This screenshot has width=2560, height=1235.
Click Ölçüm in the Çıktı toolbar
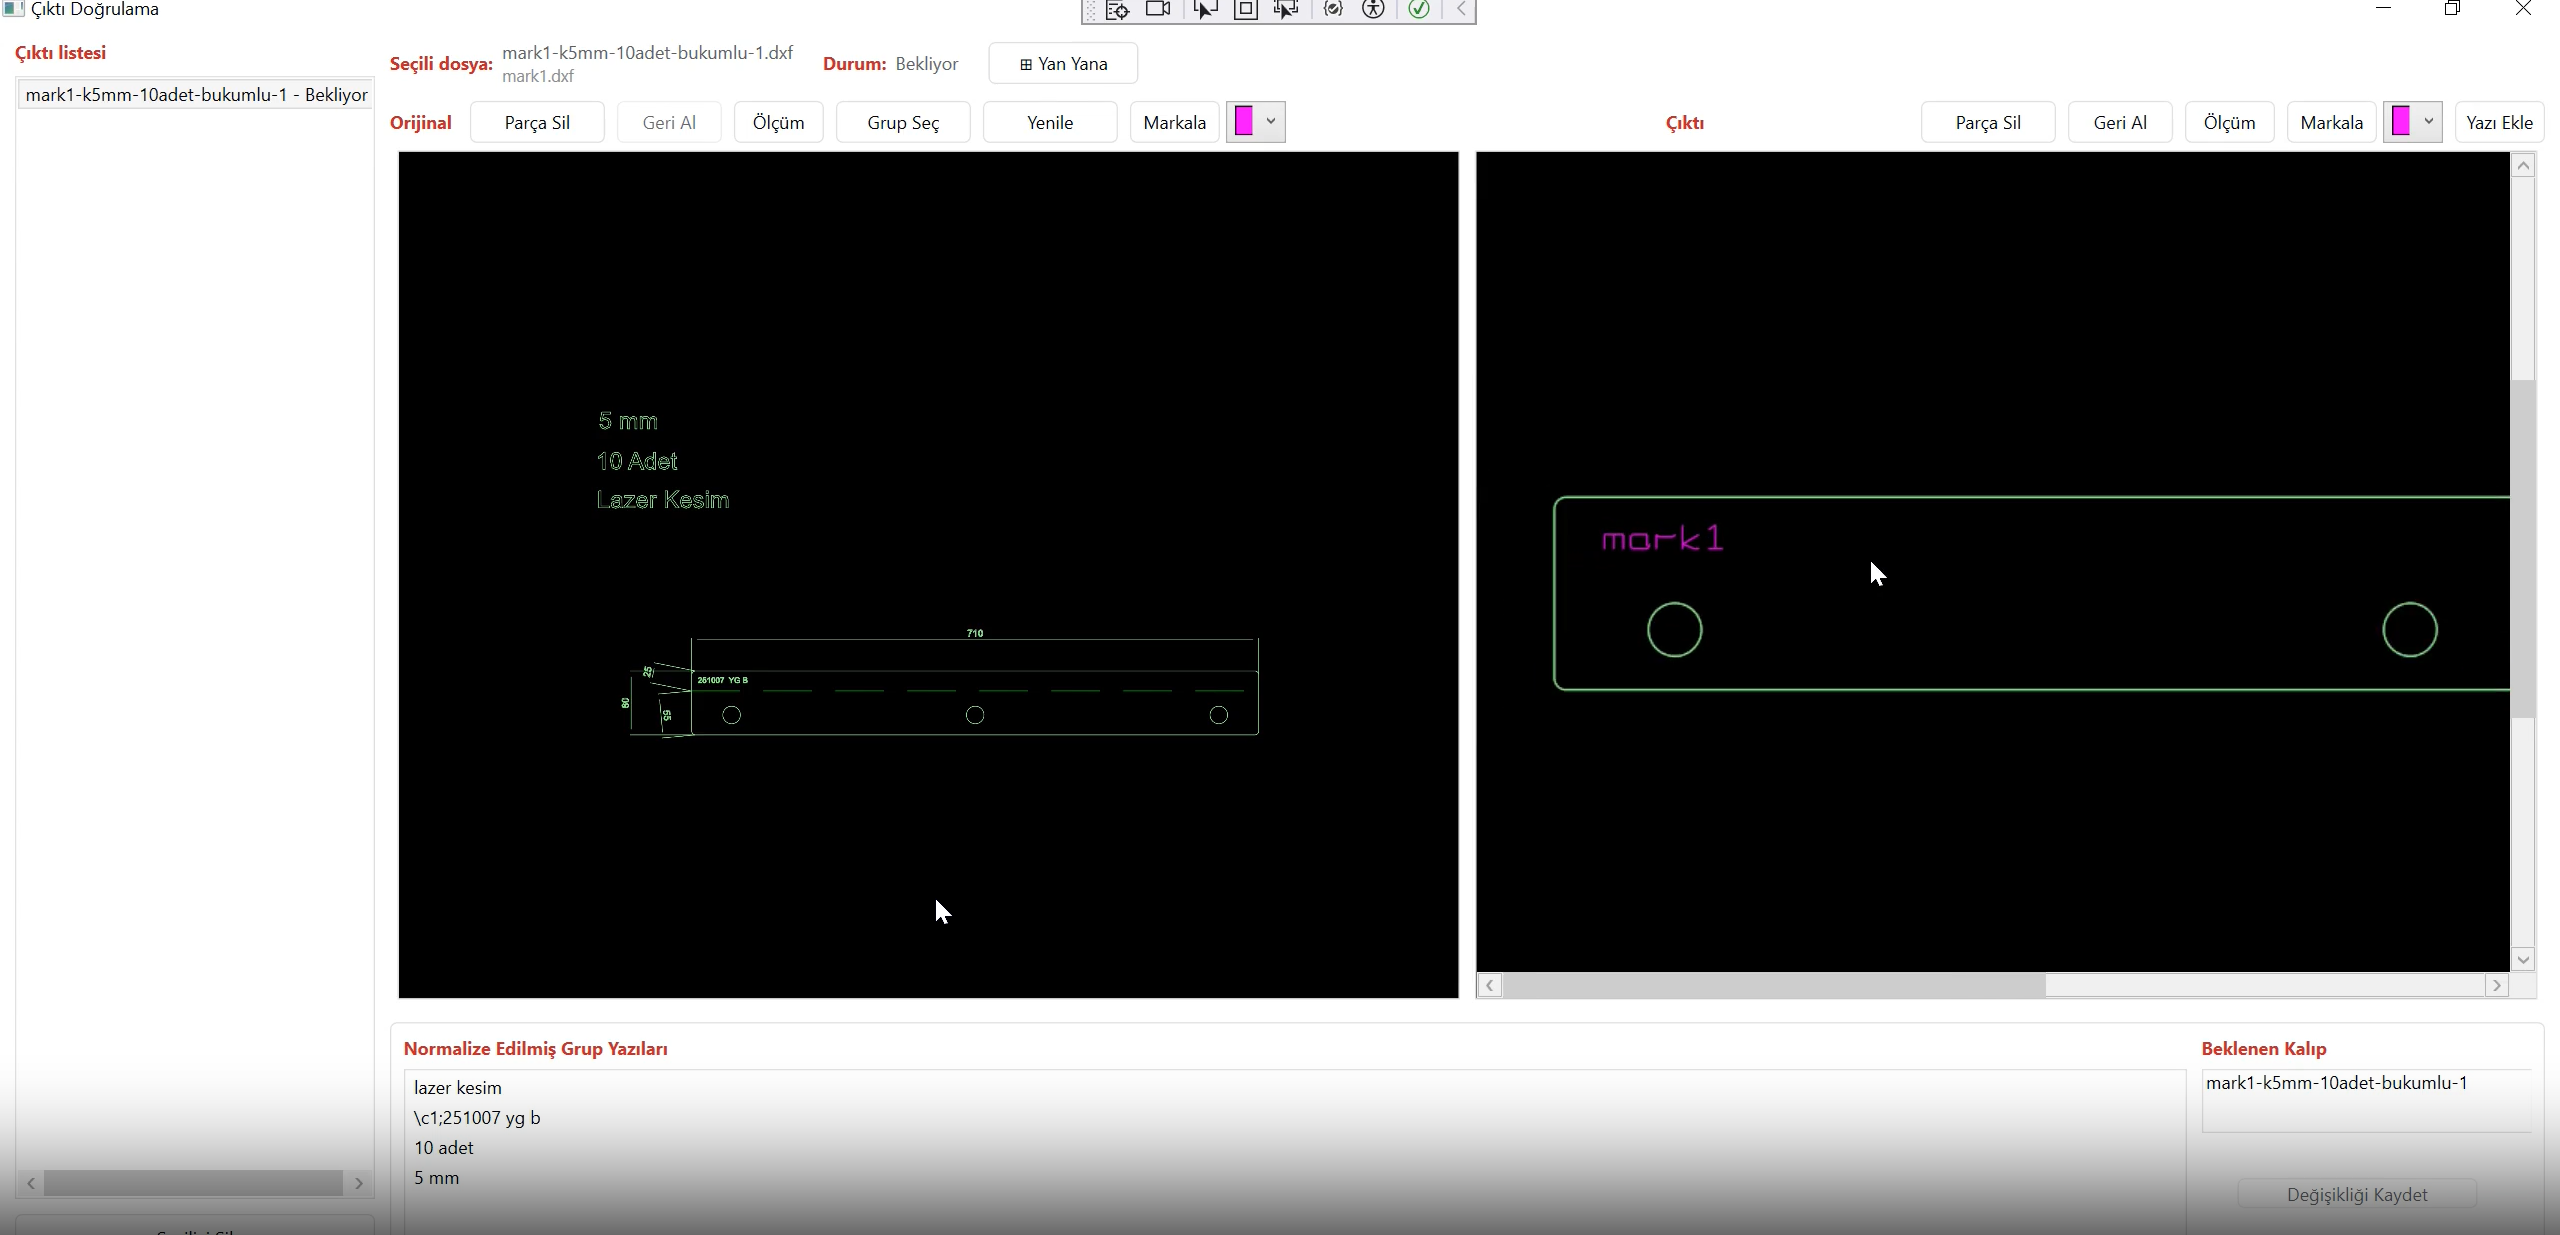(2229, 123)
